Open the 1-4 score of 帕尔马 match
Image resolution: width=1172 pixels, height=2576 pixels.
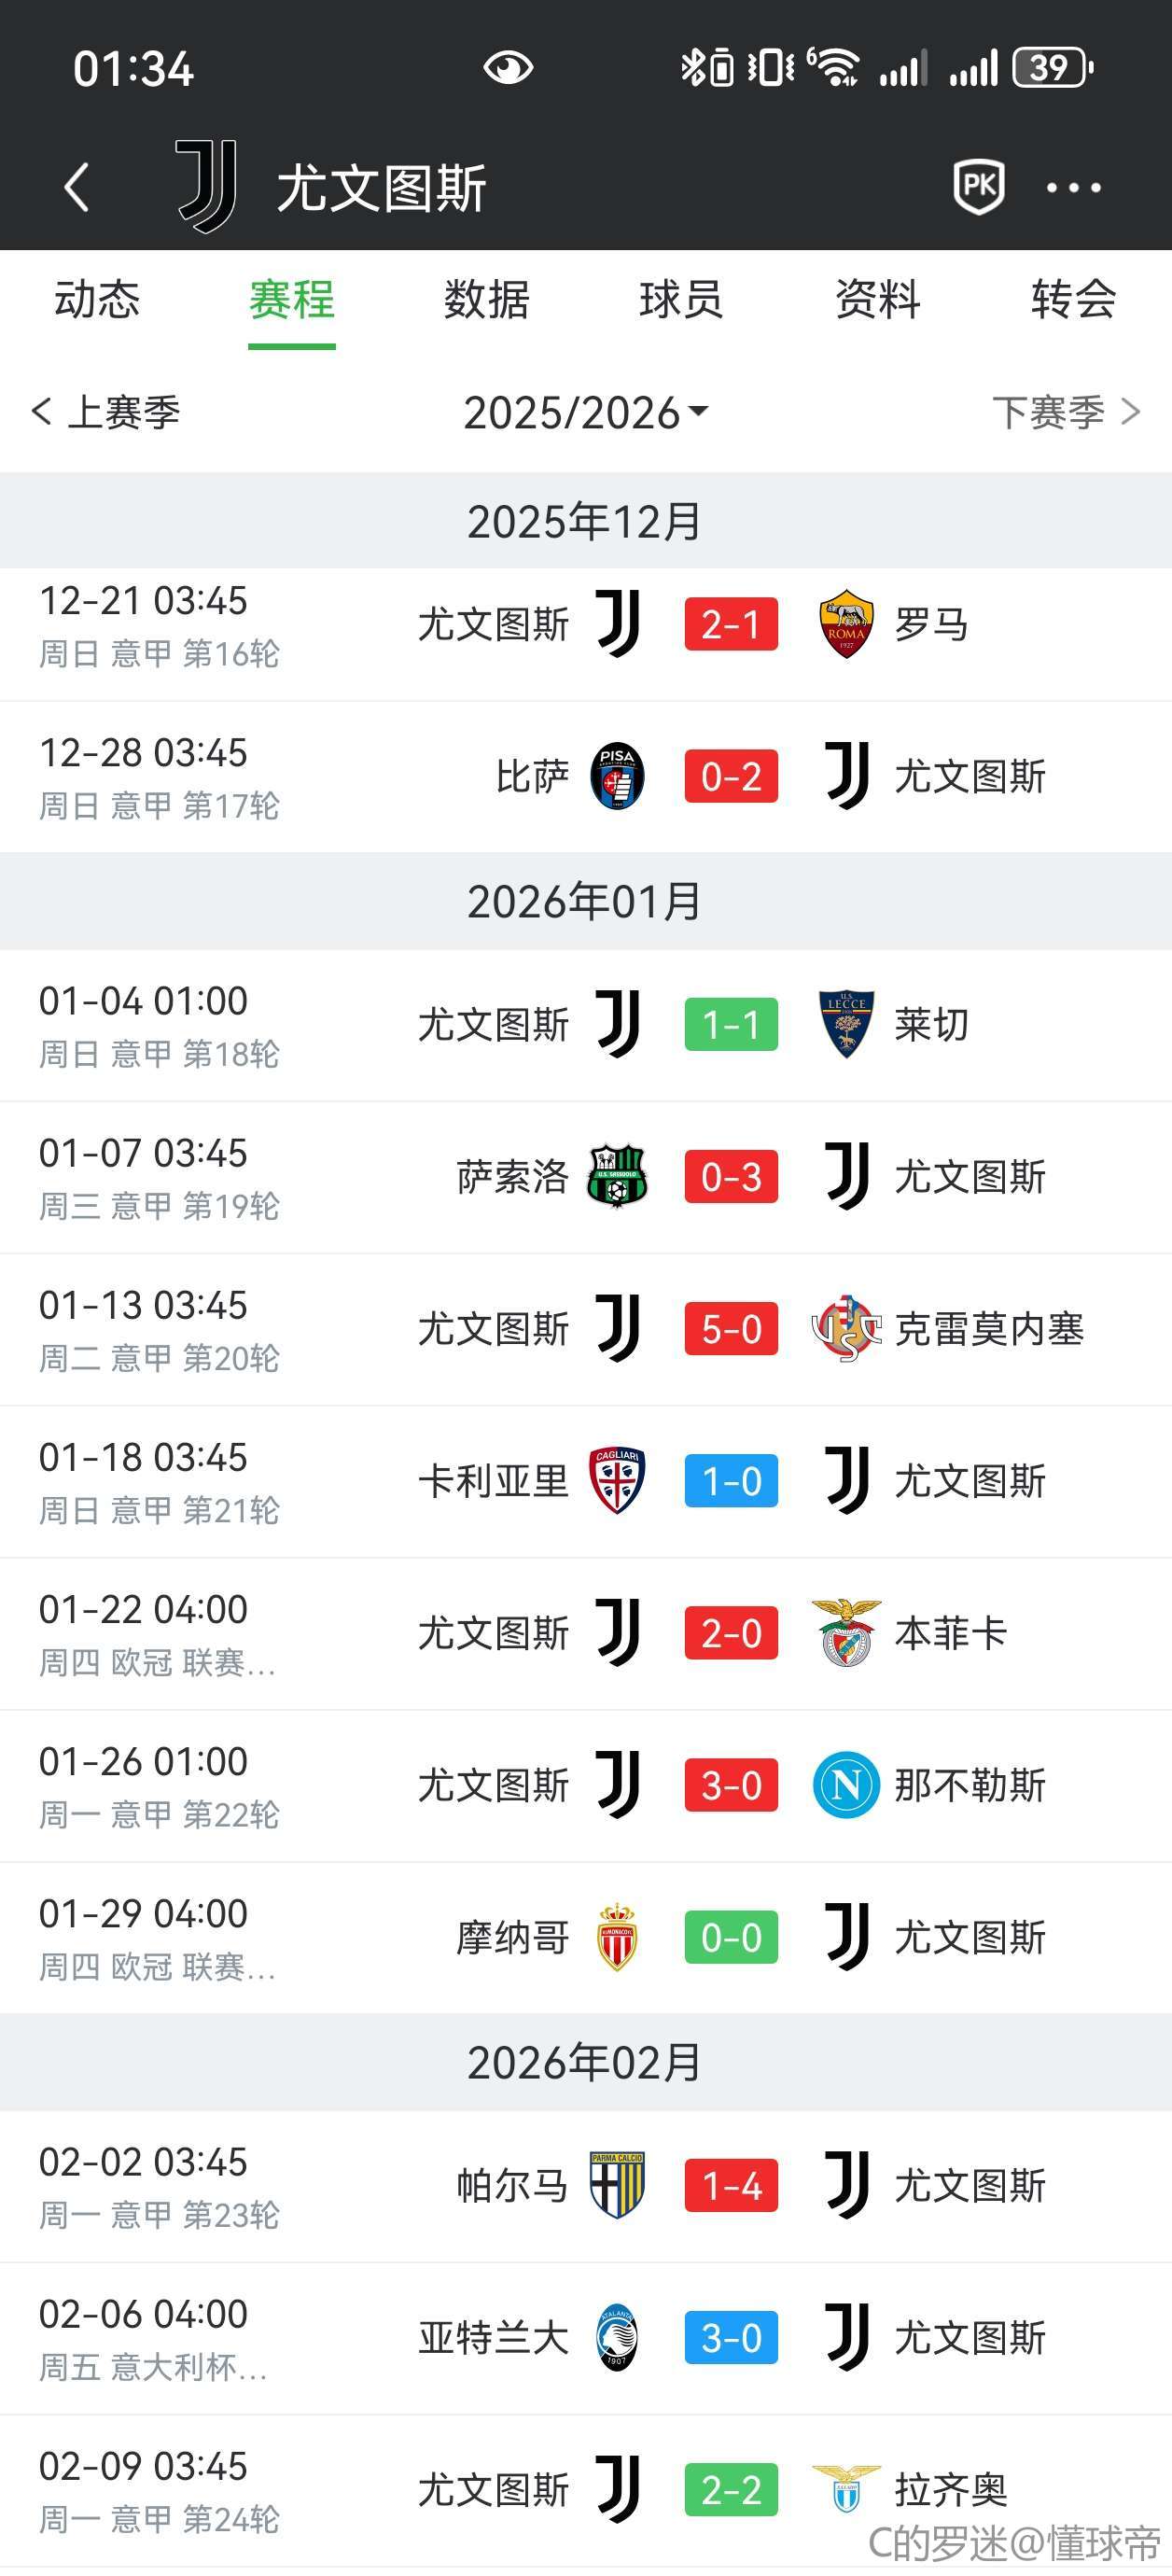pyautogui.click(x=731, y=2186)
